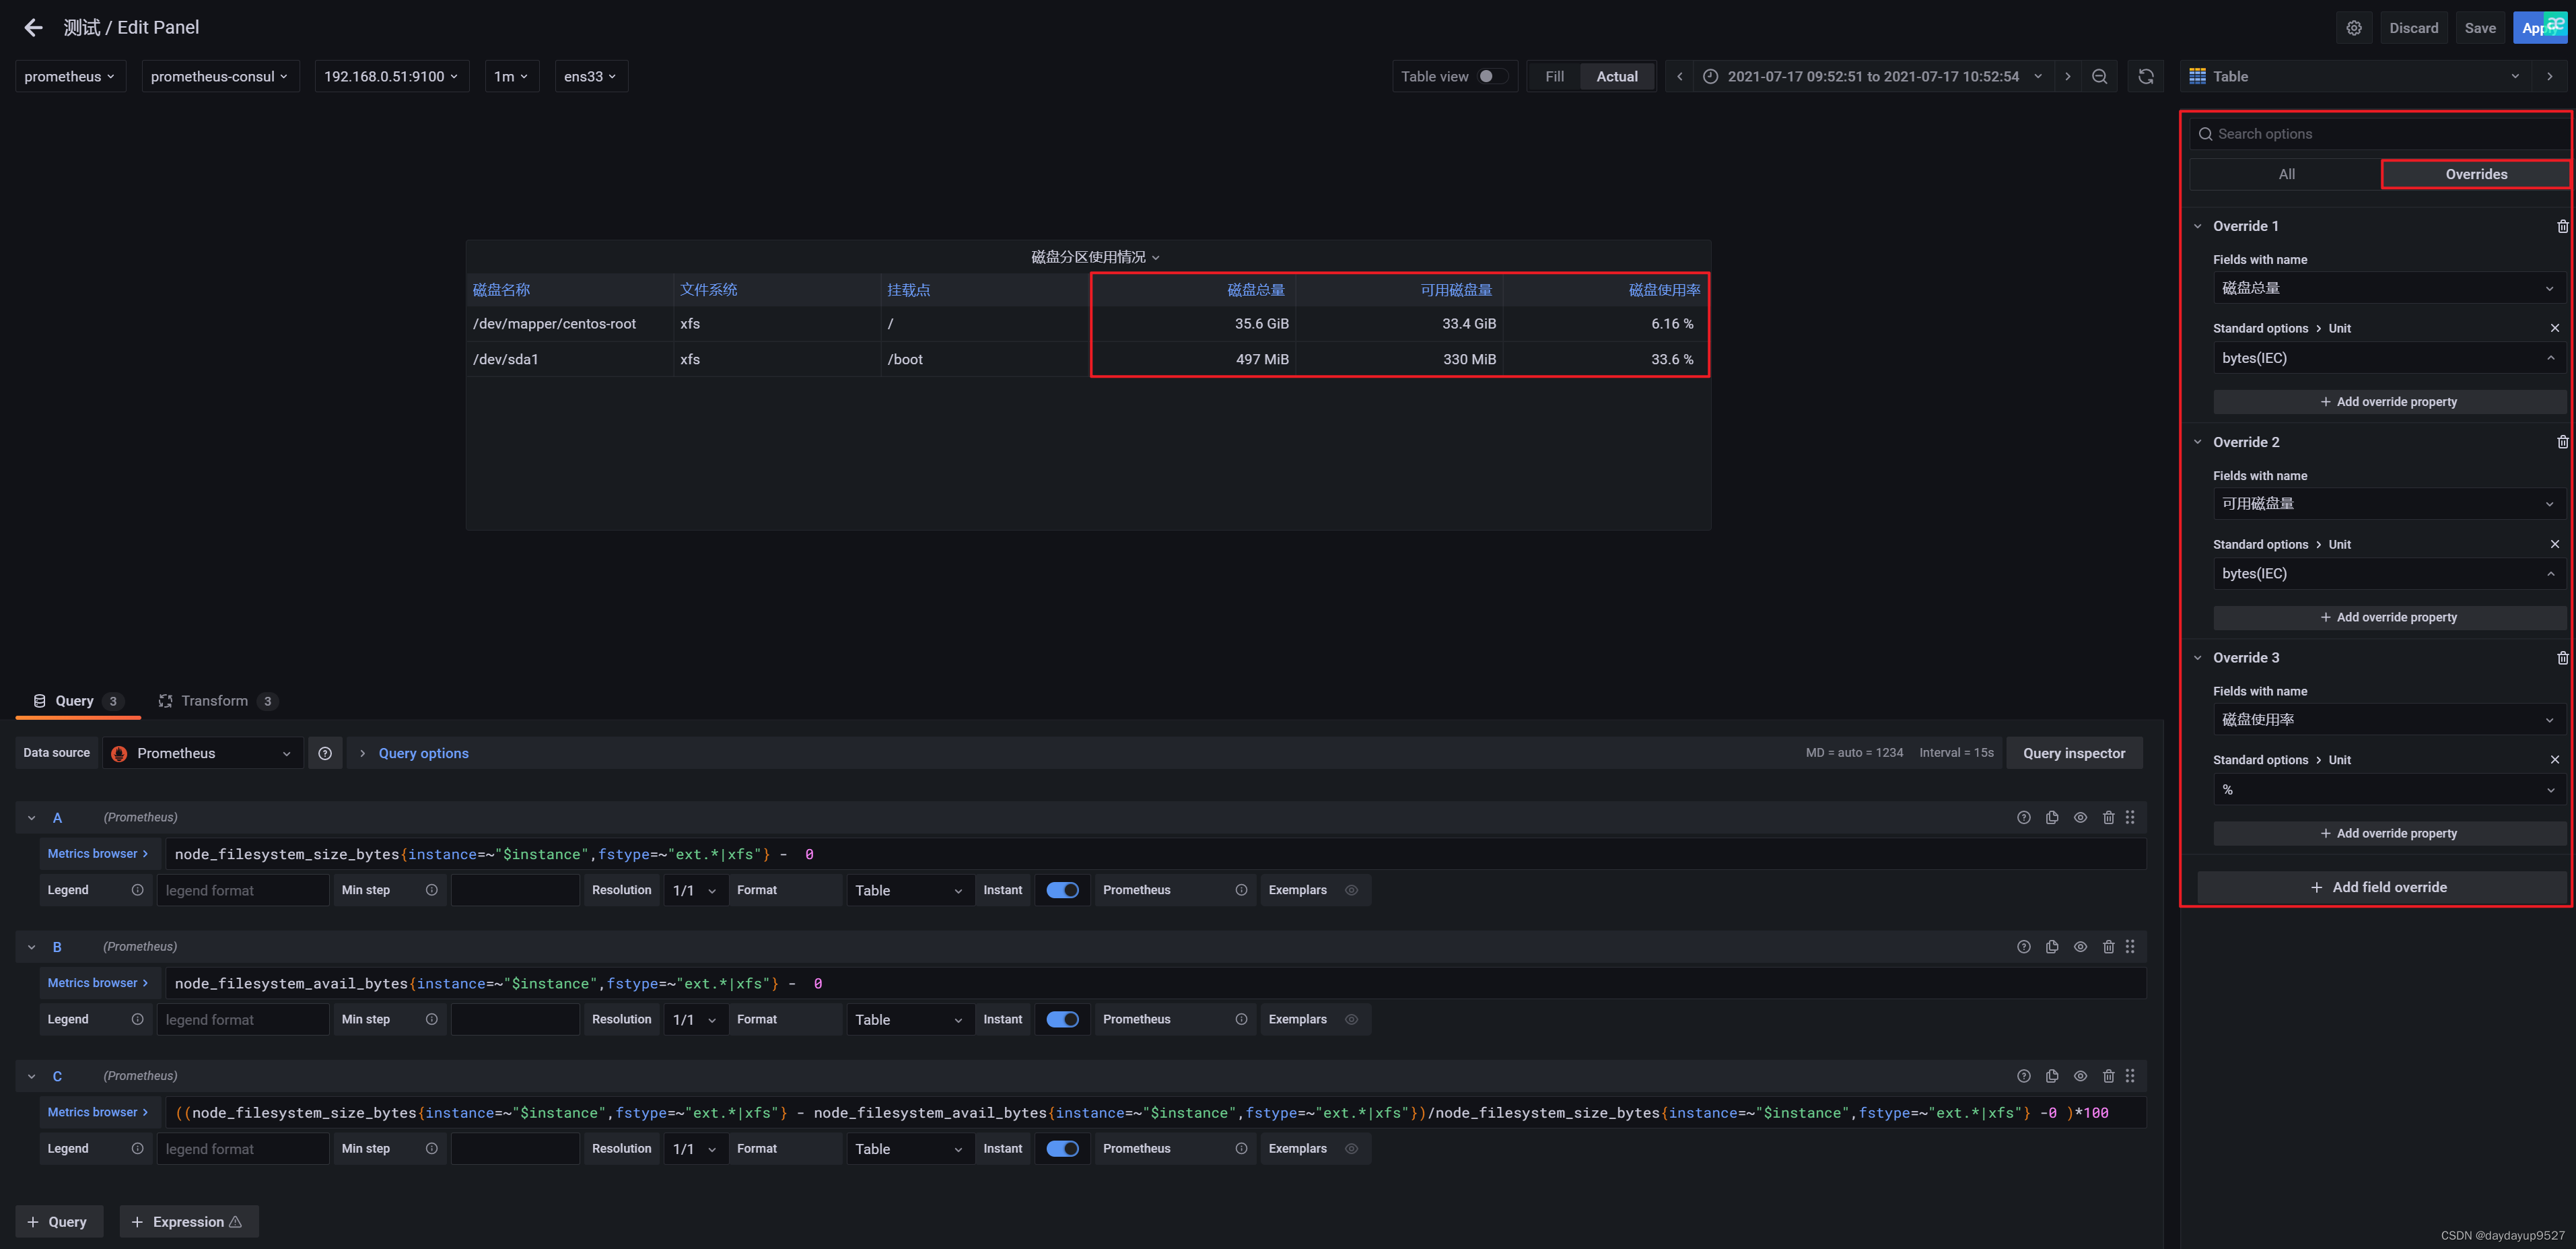The width and height of the screenshot is (2576, 1249).
Task: Click drag handle of query A
Action: [x=2130, y=818]
